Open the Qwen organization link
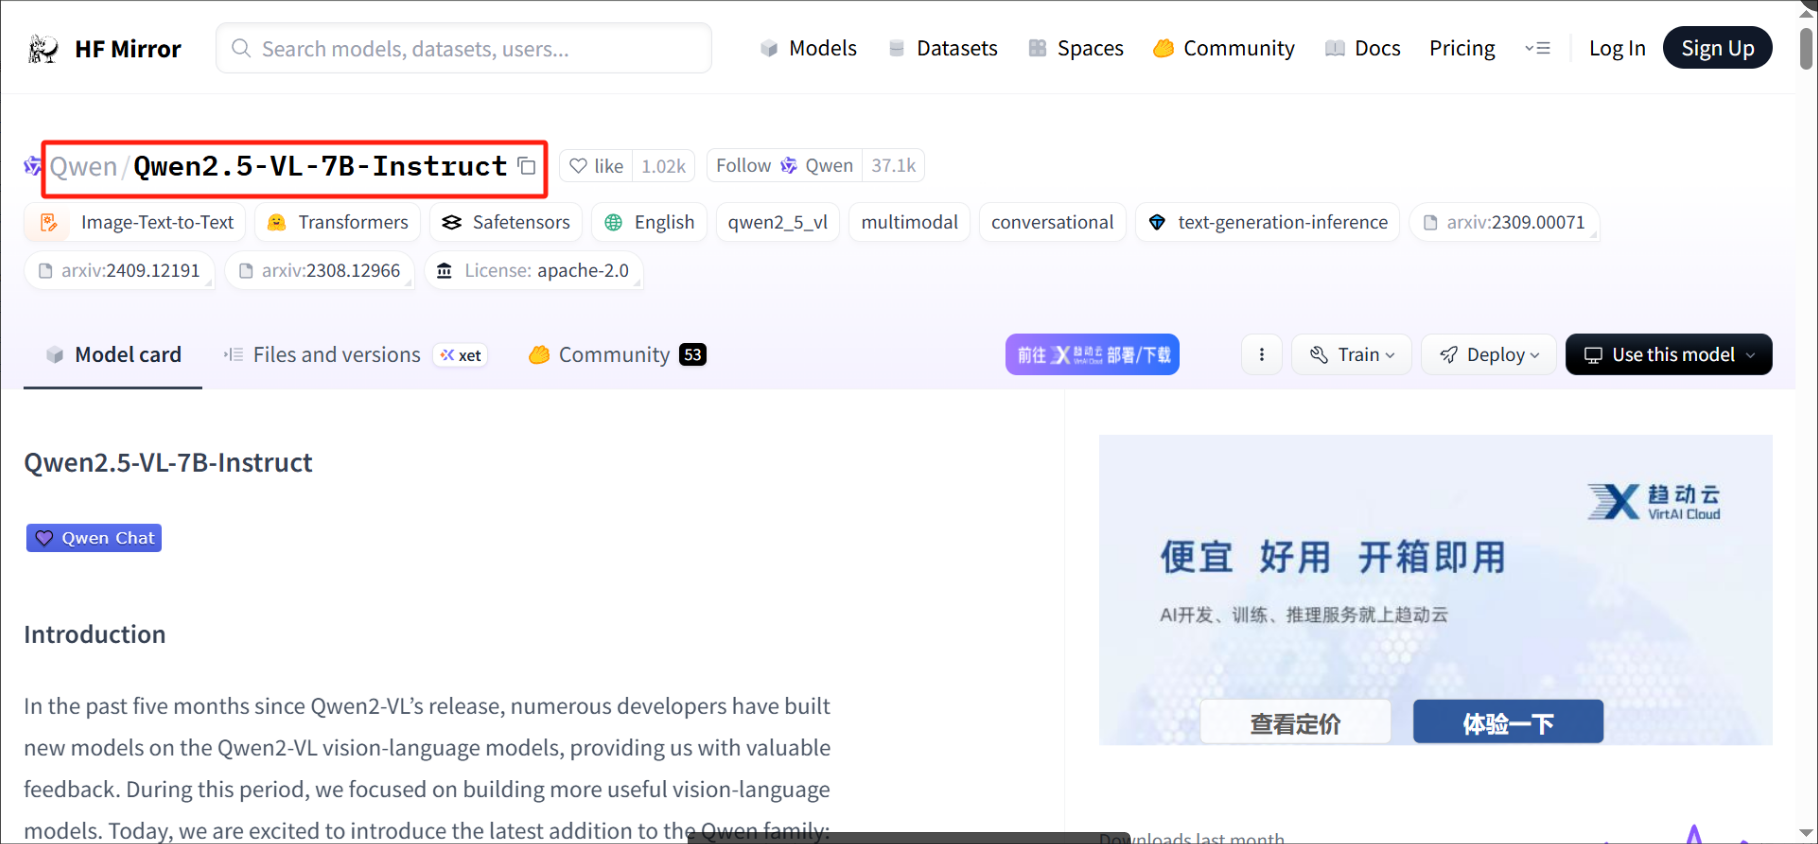Screen dimensions: 1818x844 click(x=84, y=167)
